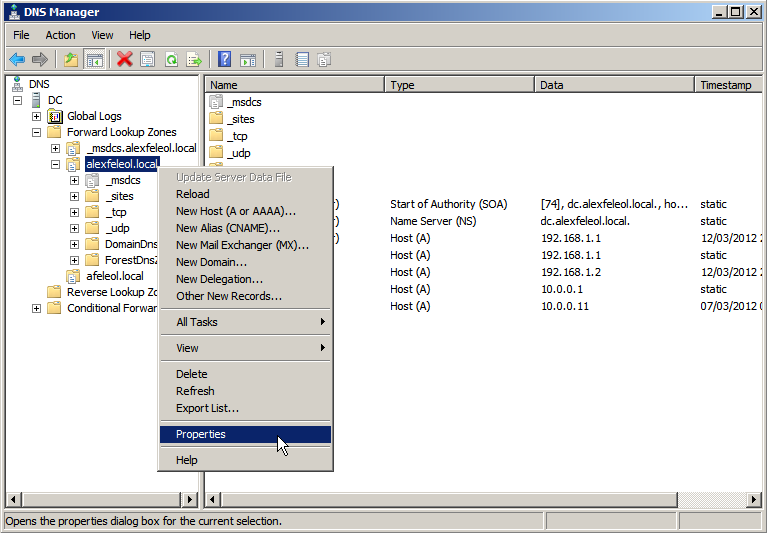Click the Export List toolbar icon
The width and height of the screenshot is (767, 533).
194,60
